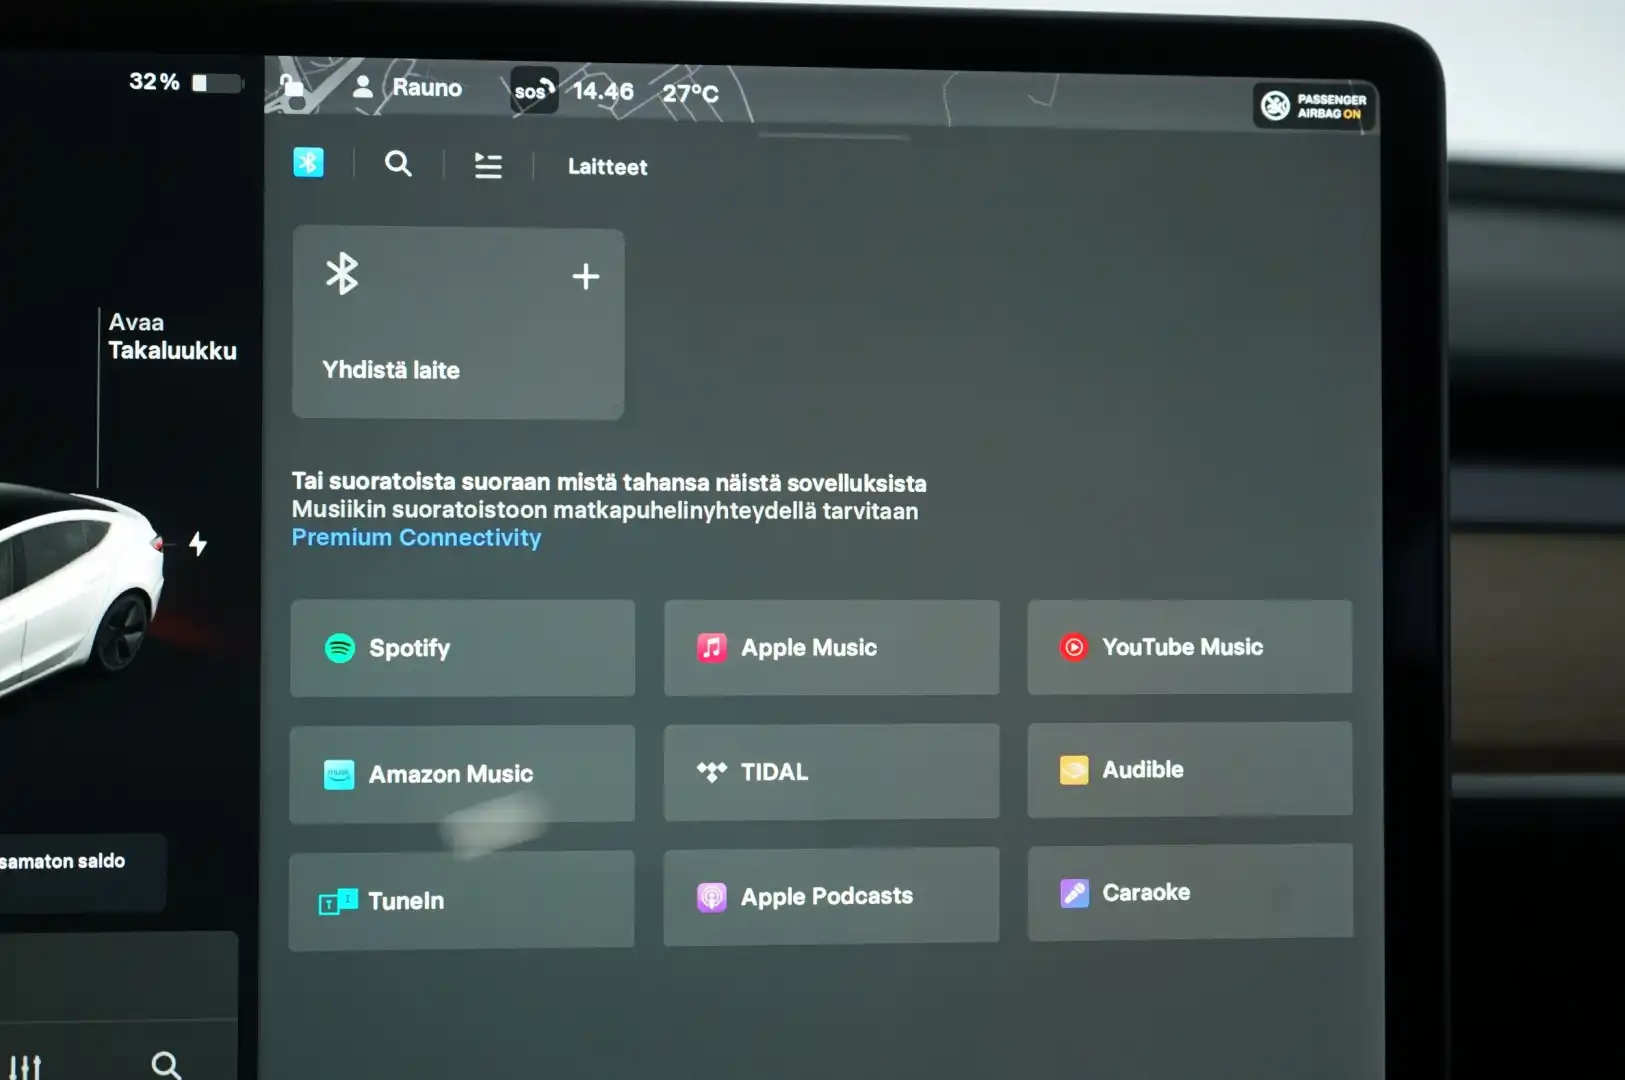Tap the battery level indicator showing 32 %
Image resolution: width=1625 pixels, height=1080 pixels.
186,82
